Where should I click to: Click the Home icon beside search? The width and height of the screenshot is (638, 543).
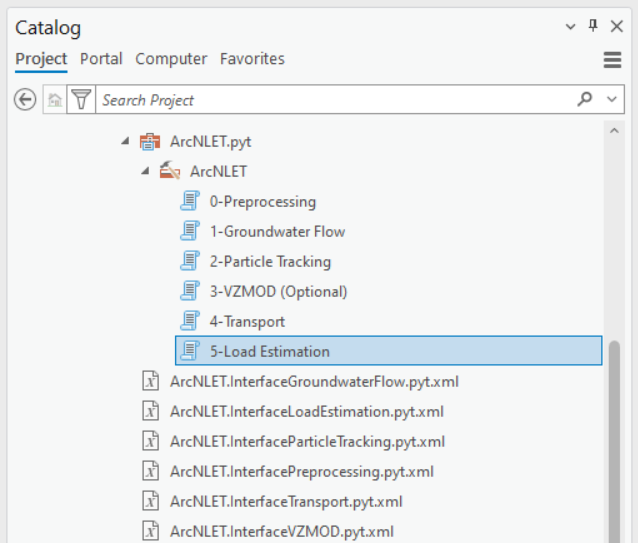click(55, 100)
